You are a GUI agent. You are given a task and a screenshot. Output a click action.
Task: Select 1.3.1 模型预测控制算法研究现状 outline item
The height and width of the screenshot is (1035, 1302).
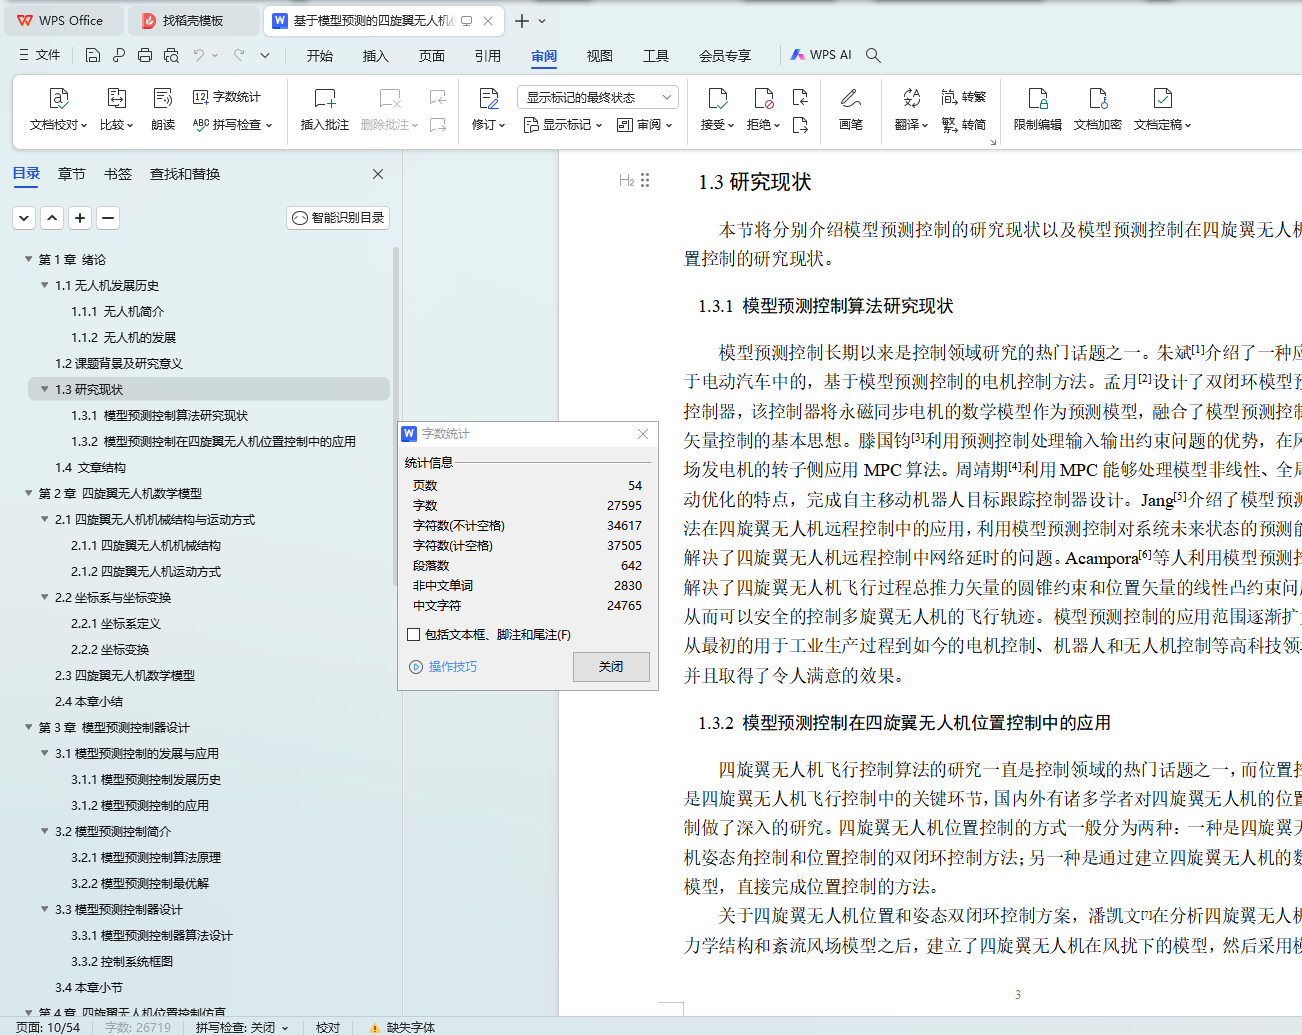coord(160,415)
